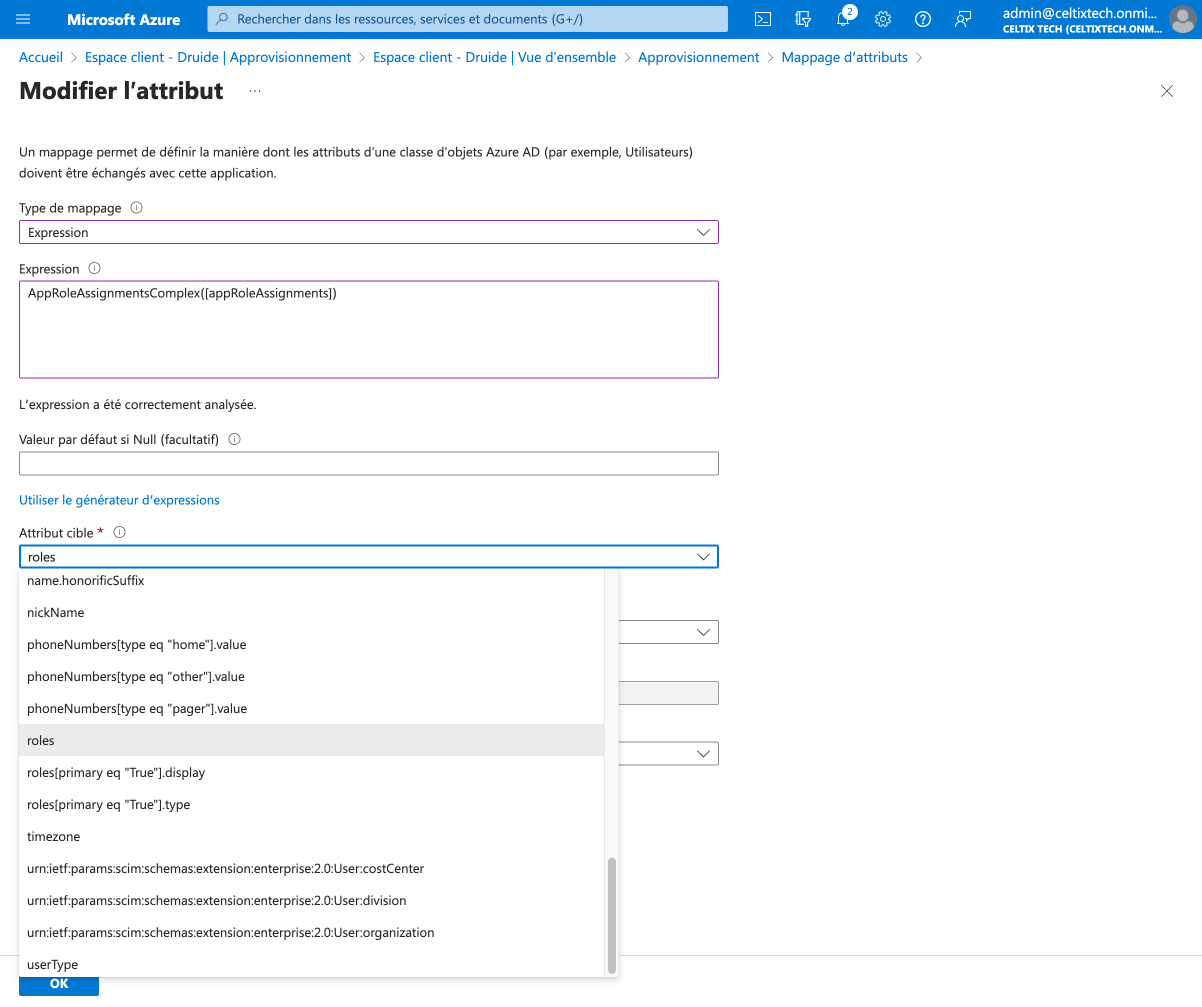Go to the Approvisionnement breadcrumb

(x=699, y=57)
